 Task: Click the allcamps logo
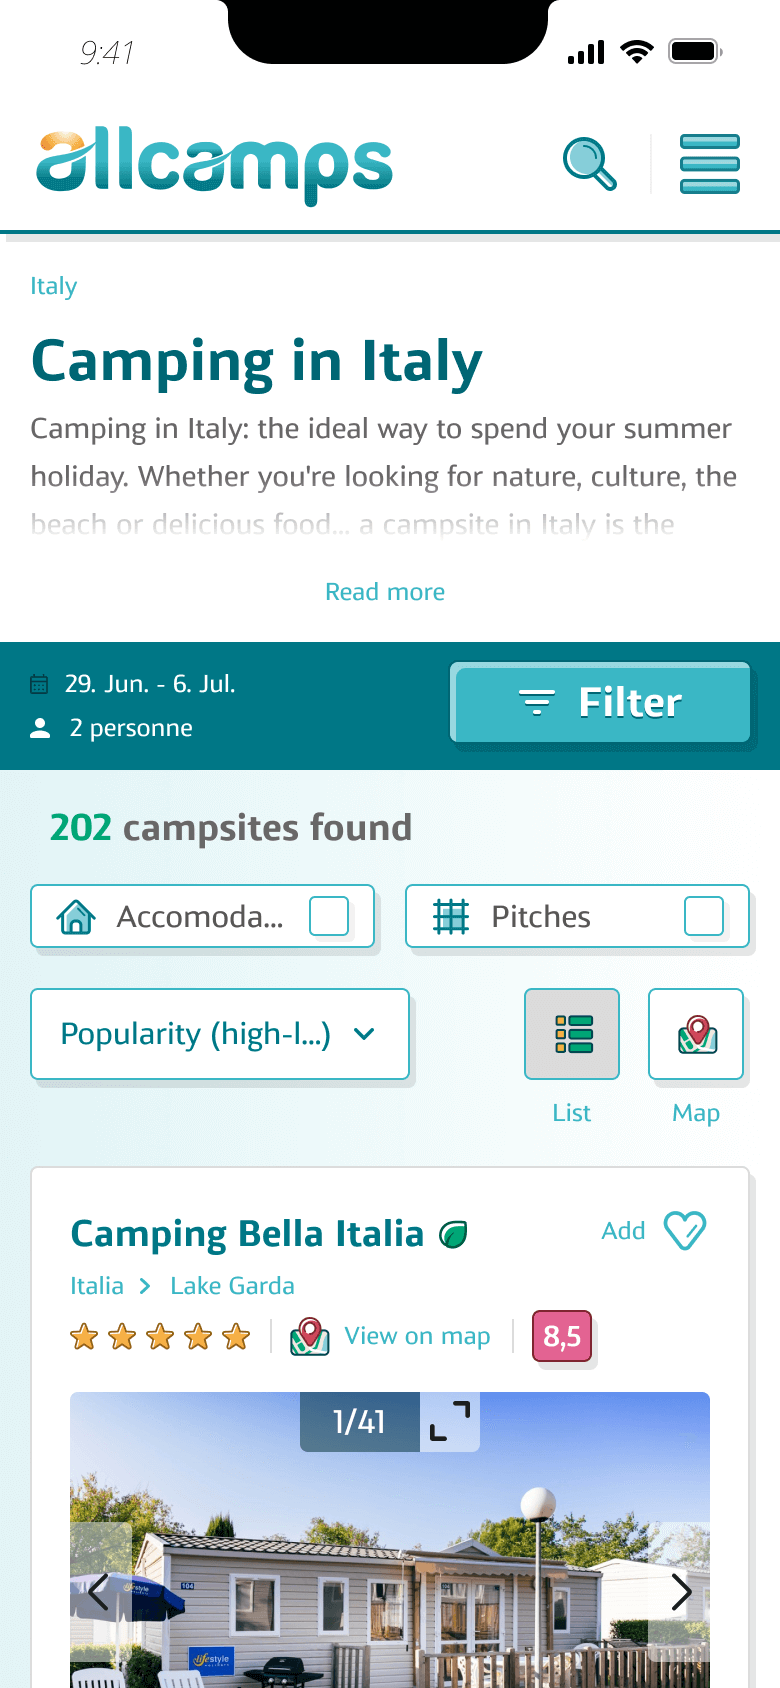coord(215,166)
